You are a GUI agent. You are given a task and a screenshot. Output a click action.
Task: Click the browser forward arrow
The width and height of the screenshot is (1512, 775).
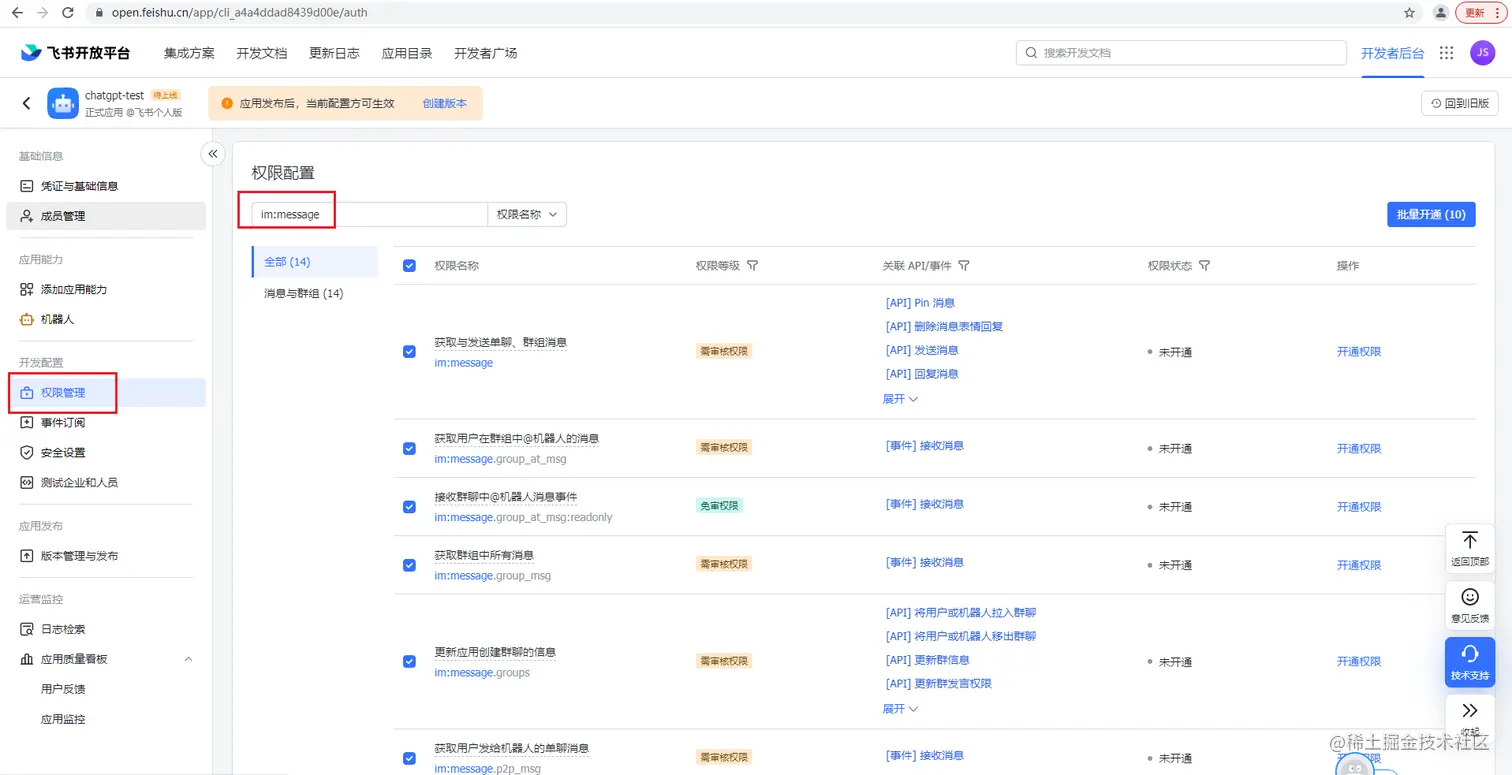(42, 13)
